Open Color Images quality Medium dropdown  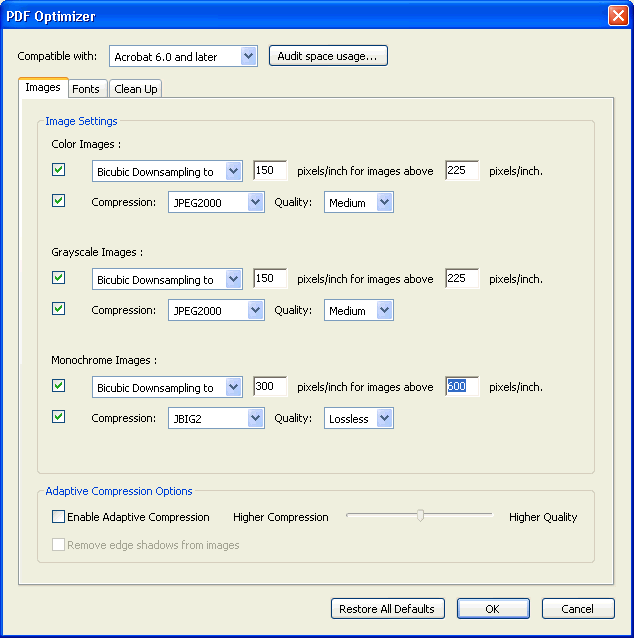359,202
